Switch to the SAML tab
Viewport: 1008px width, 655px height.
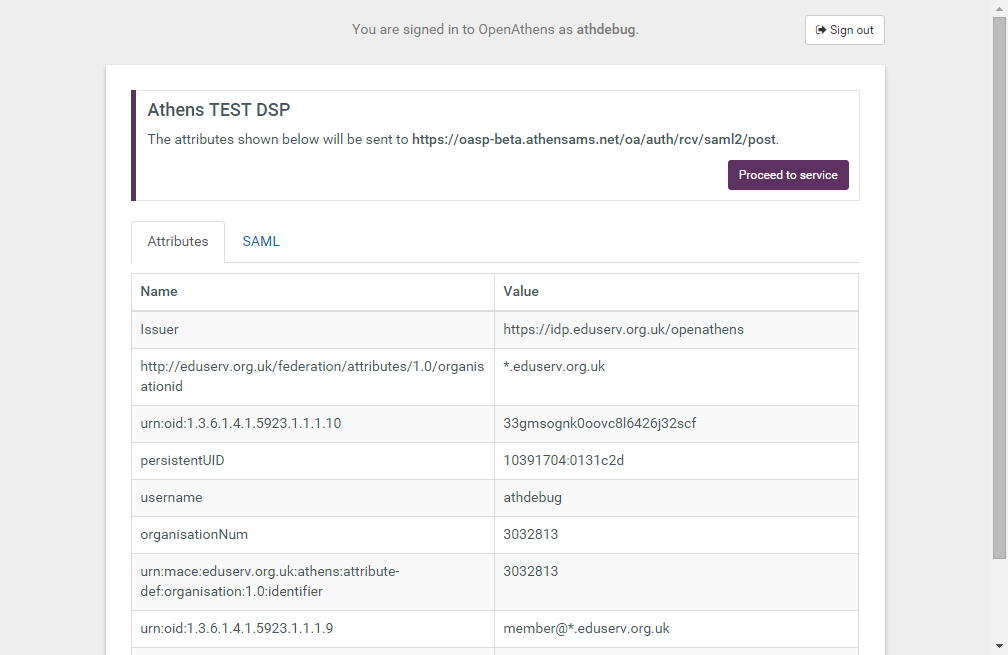261,241
